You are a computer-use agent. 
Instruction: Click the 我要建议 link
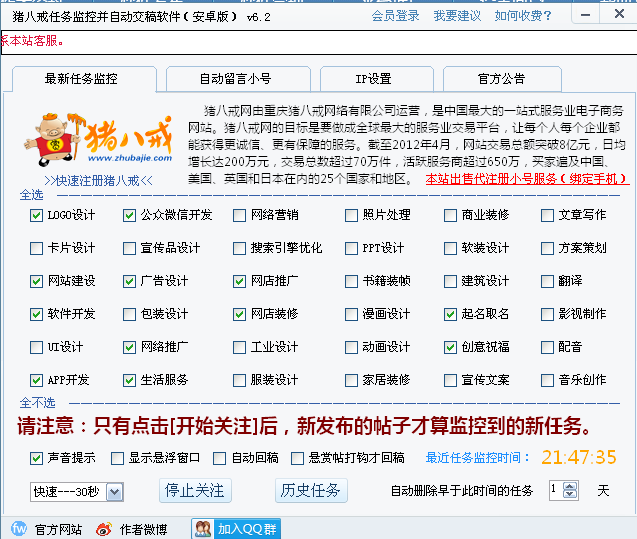click(457, 16)
